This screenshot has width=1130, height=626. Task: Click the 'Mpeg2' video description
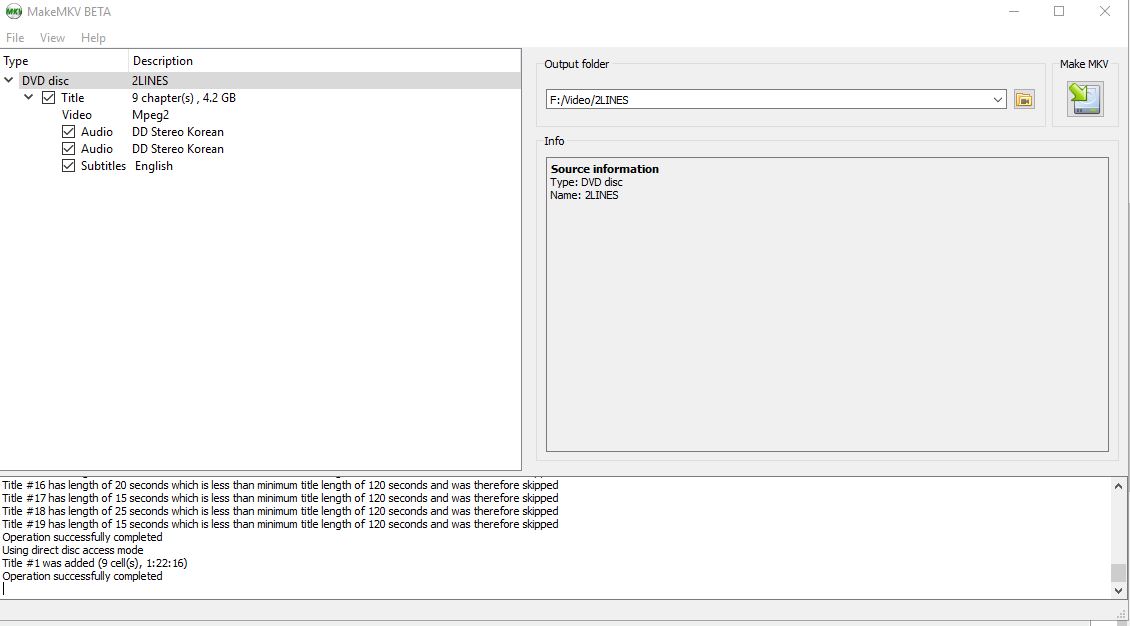point(150,115)
